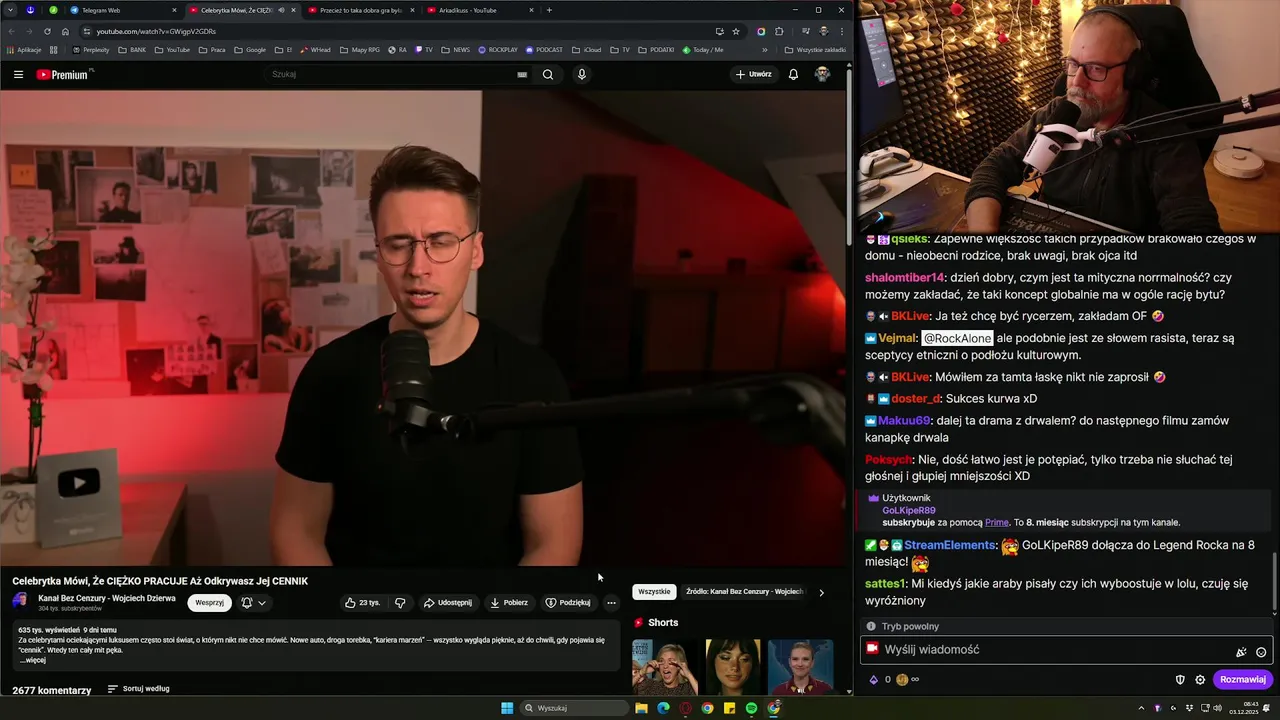Viewport: 1280px width, 720px height.
Task: Open Chrome three-dot menu
Action: [841, 31]
